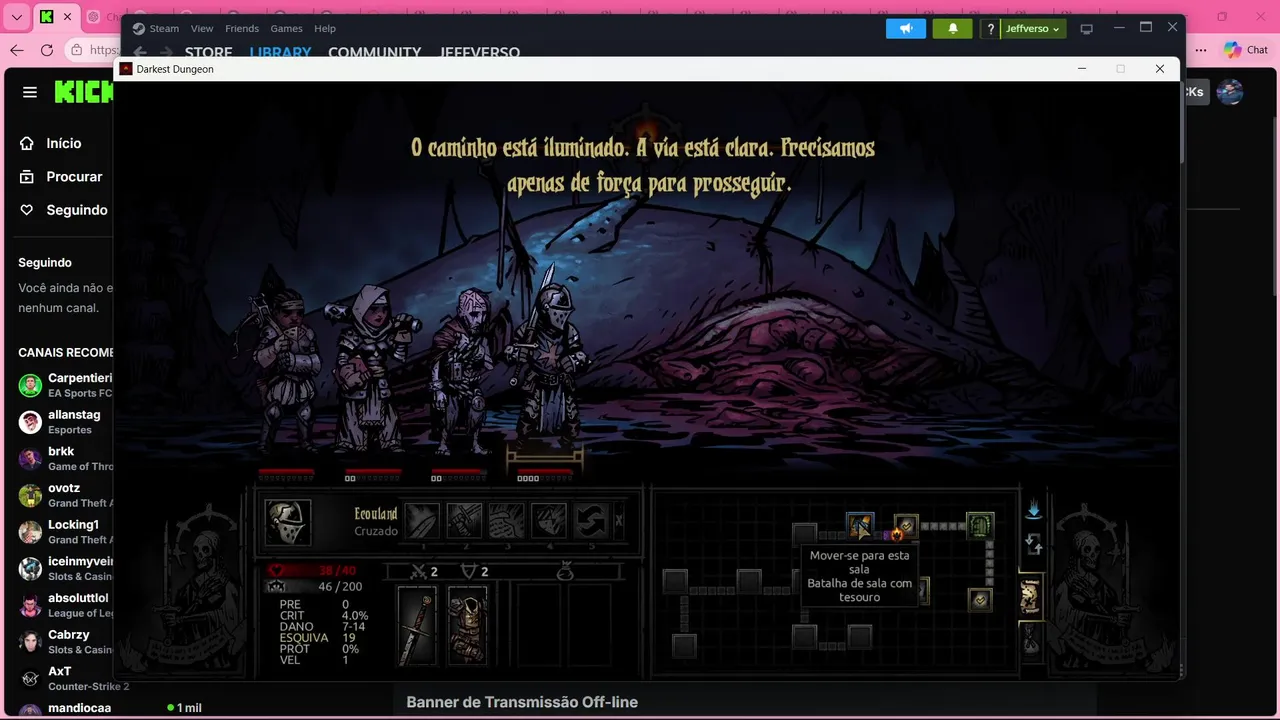Open the View menu in Steam
The width and height of the screenshot is (1280, 720).
click(202, 29)
